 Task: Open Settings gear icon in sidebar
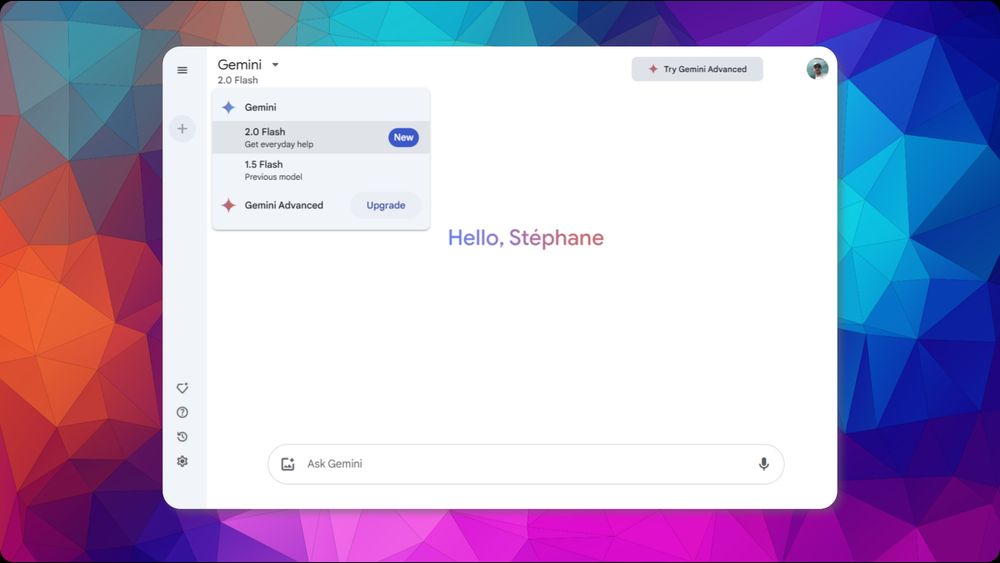[182, 461]
